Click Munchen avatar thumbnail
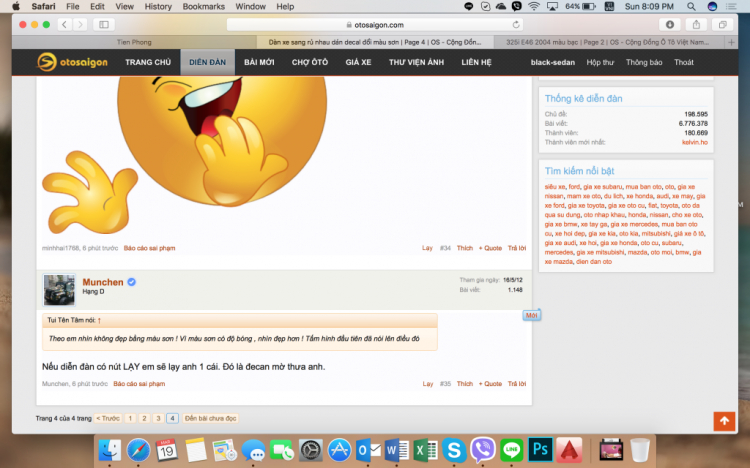 point(59,290)
